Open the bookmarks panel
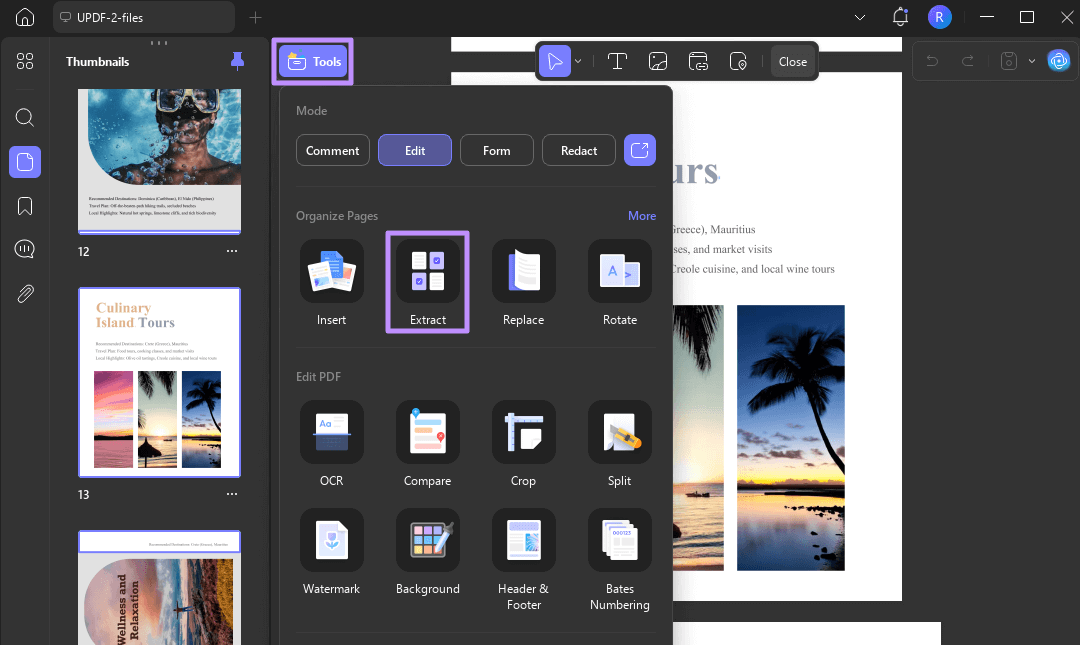This screenshot has width=1080, height=645. (24, 205)
